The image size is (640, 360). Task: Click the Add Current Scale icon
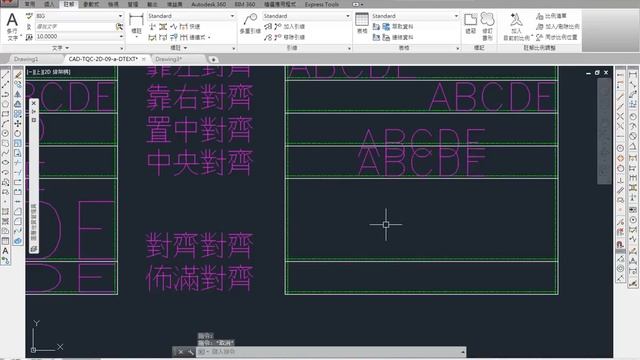(516, 20)
